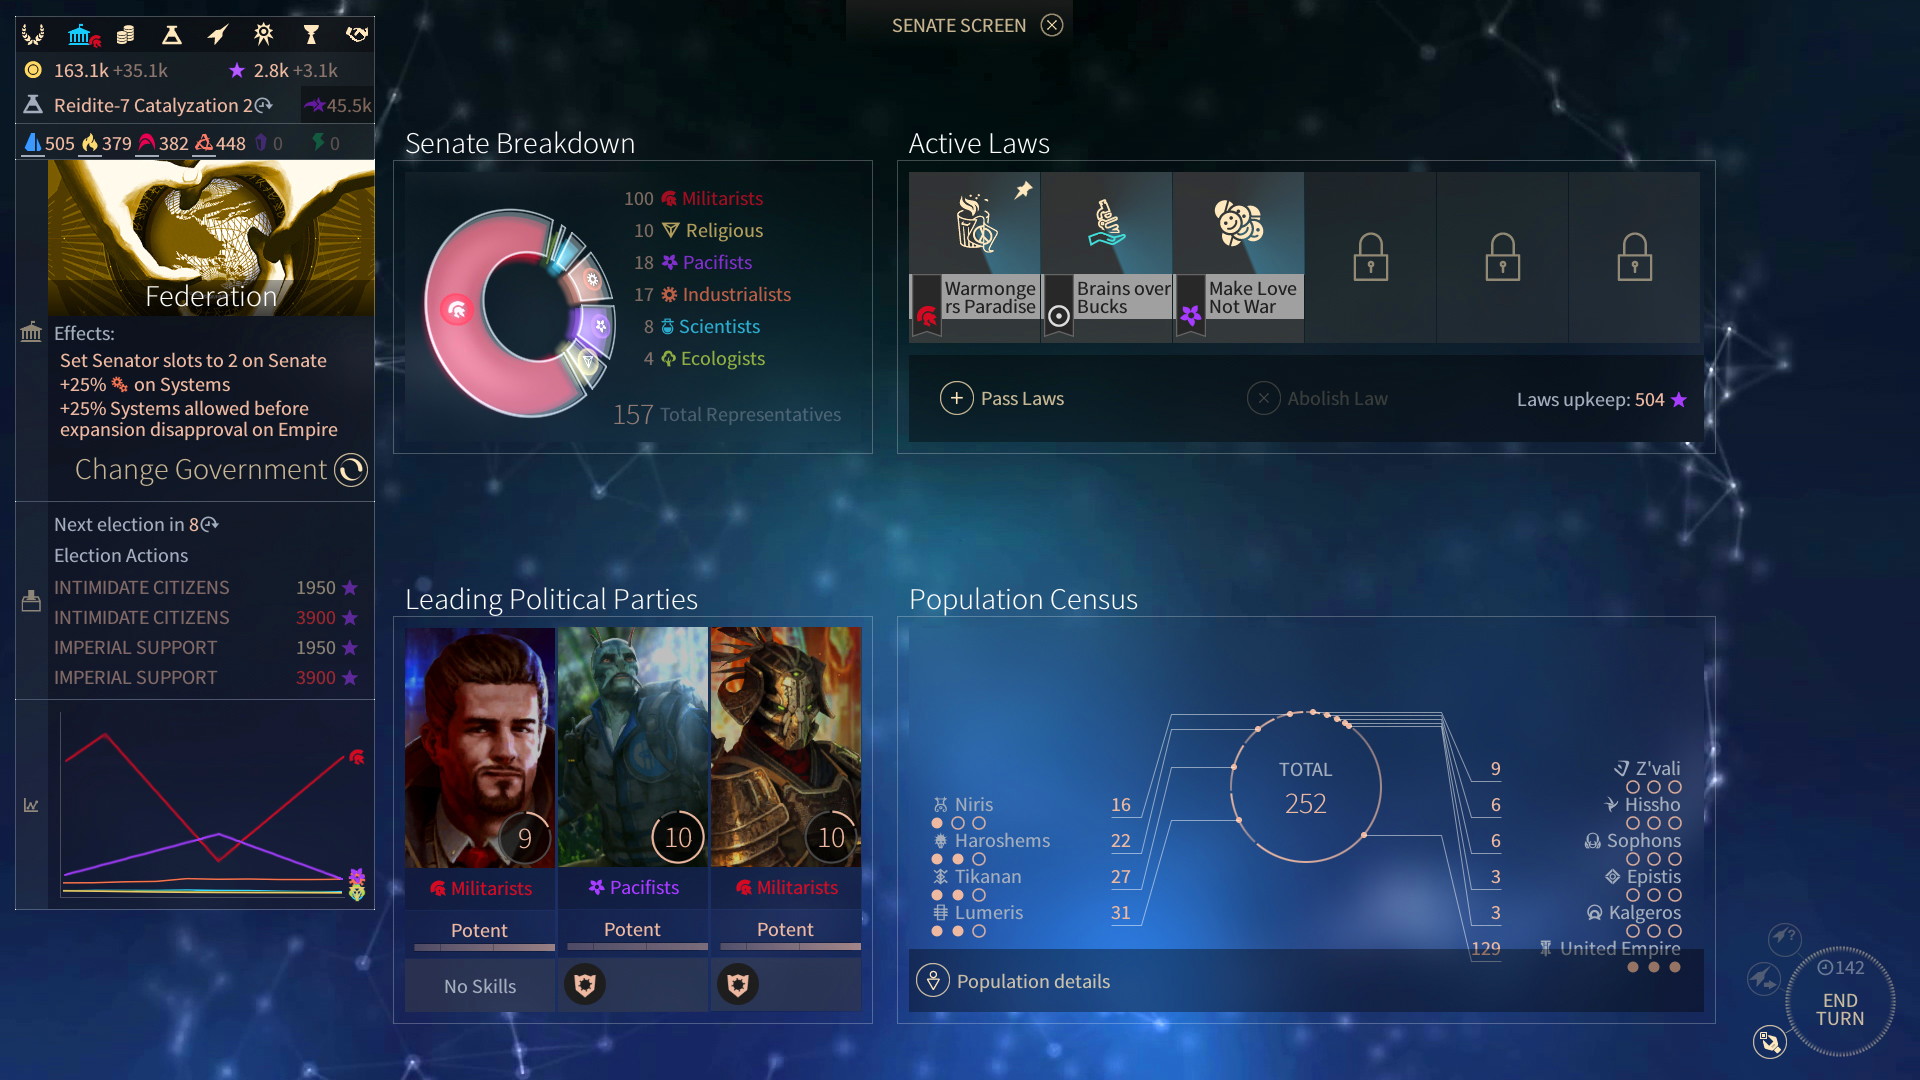Select the Population details map pin icon
This screenshot has width=1920, height=1080.
(931, 981)
